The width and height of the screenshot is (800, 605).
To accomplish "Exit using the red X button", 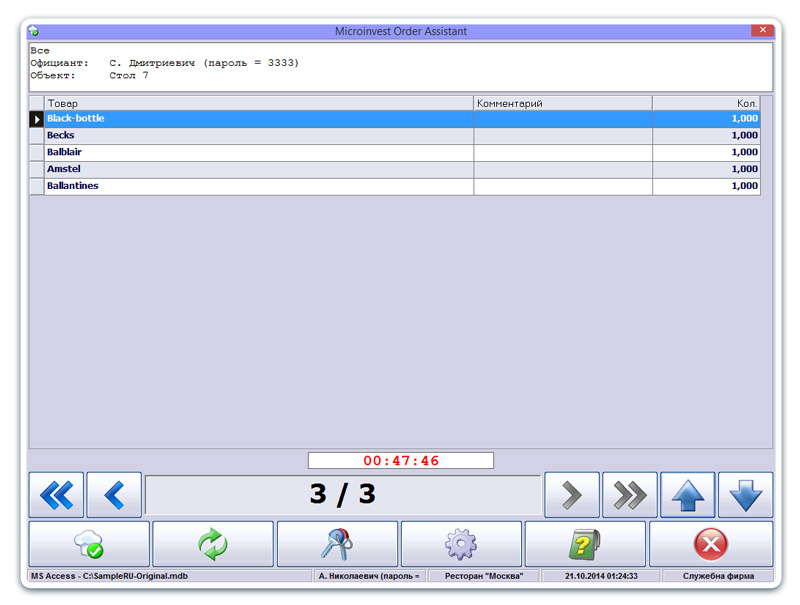I will pyautogui.click(x=710, y=544).
